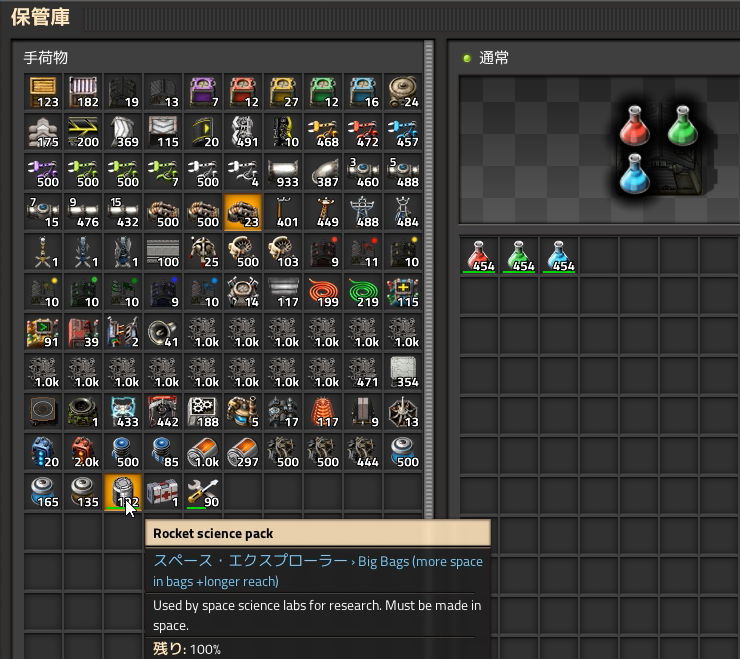
Task: Select the green logistic chest stack
Action: click(x=323, y=92)
